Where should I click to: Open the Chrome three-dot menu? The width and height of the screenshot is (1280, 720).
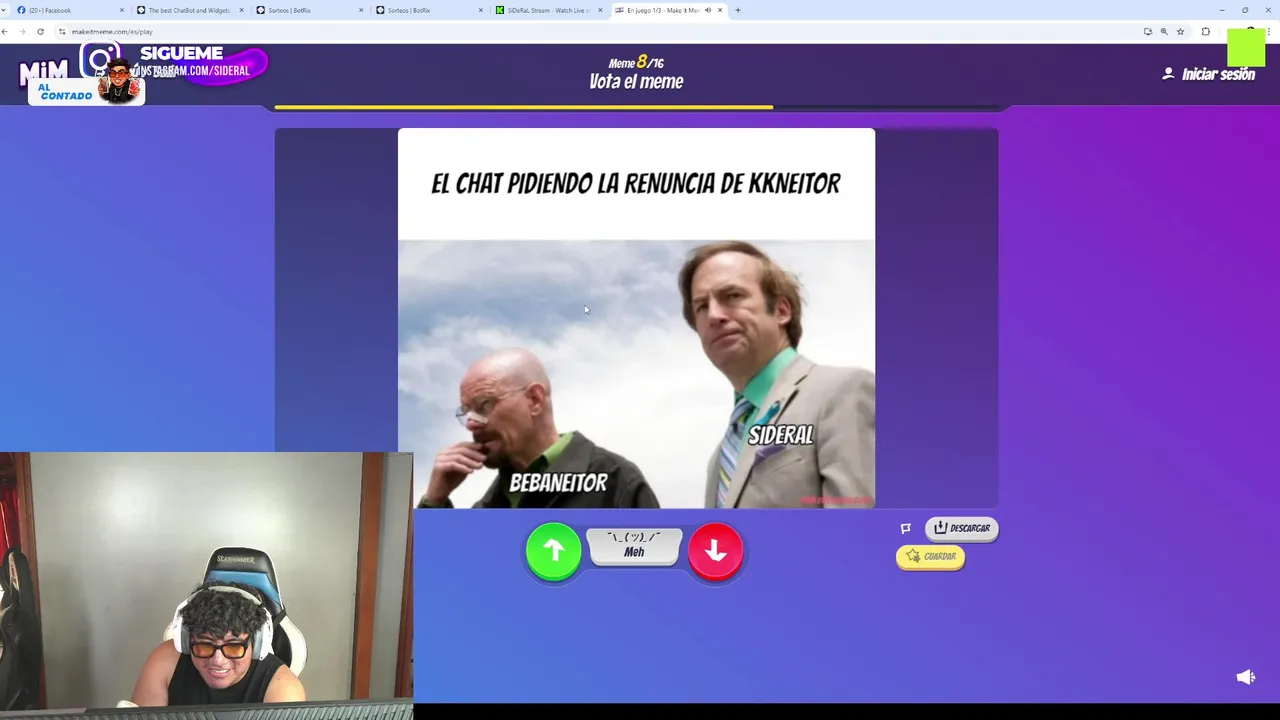[1271, 31]
